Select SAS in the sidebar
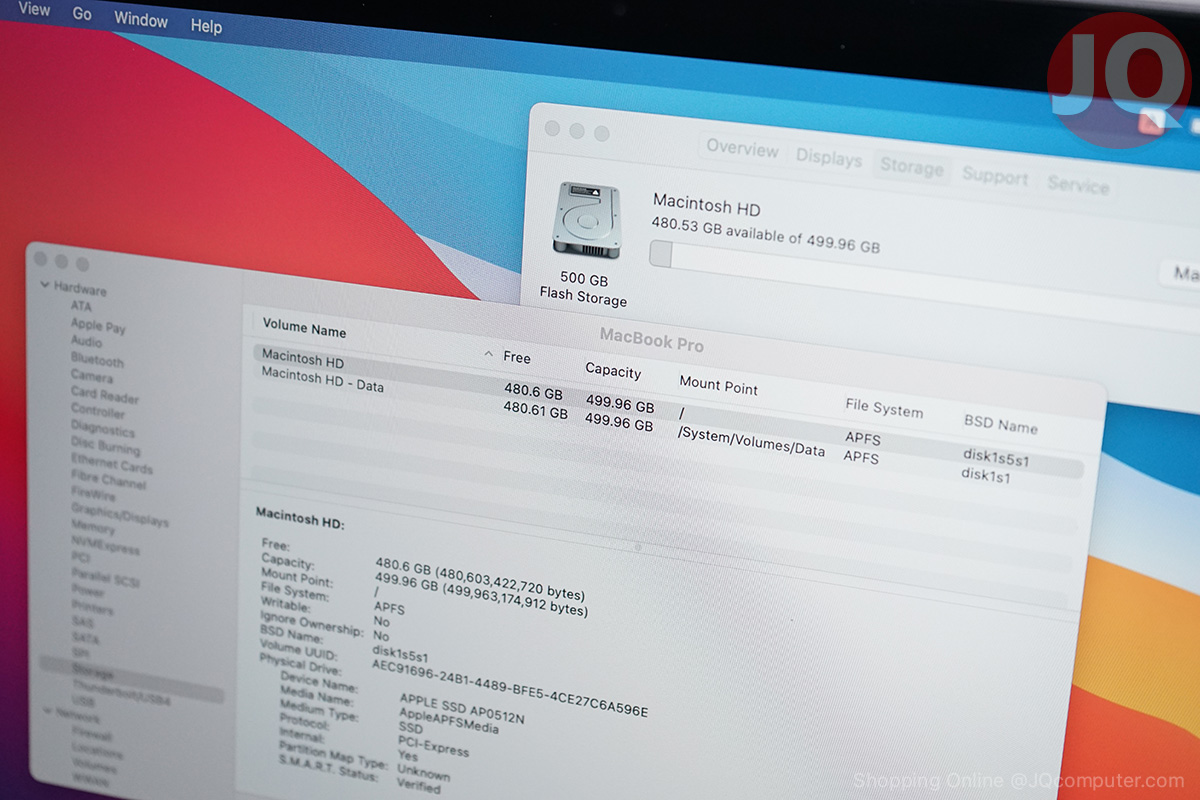Viewport: 1200px width, 800px height. click(x=83, y=622)
